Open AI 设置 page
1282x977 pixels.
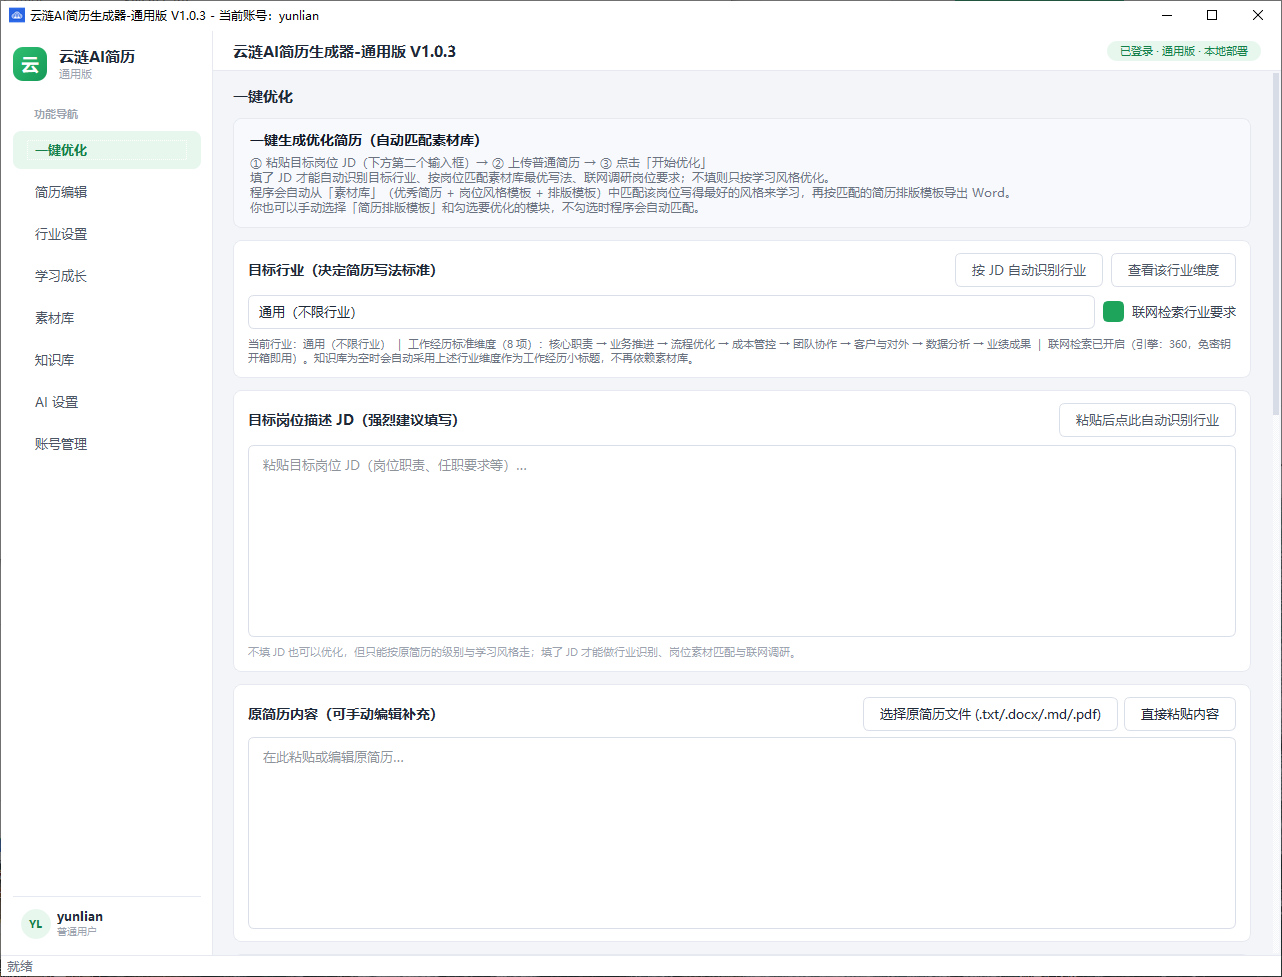(x=107, y=402)
